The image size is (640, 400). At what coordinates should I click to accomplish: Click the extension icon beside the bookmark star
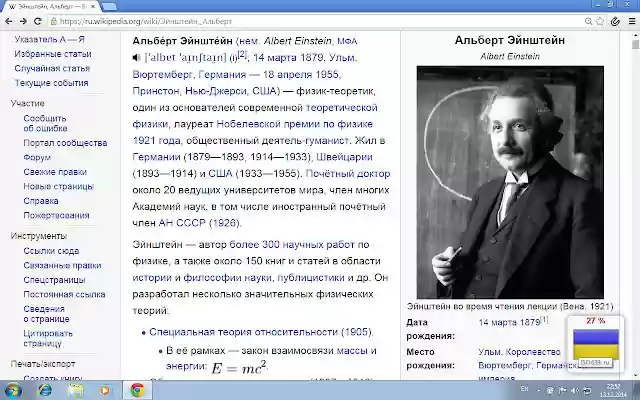tap(615, 21)
